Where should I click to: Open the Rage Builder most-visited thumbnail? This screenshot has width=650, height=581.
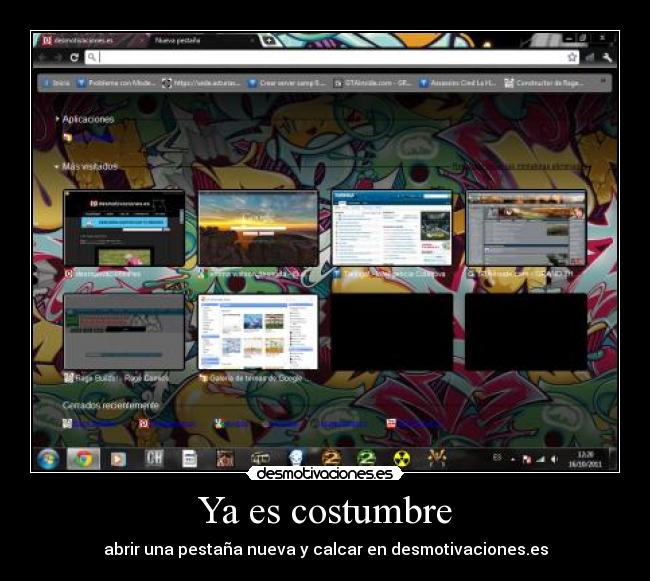tap(124, 332)
